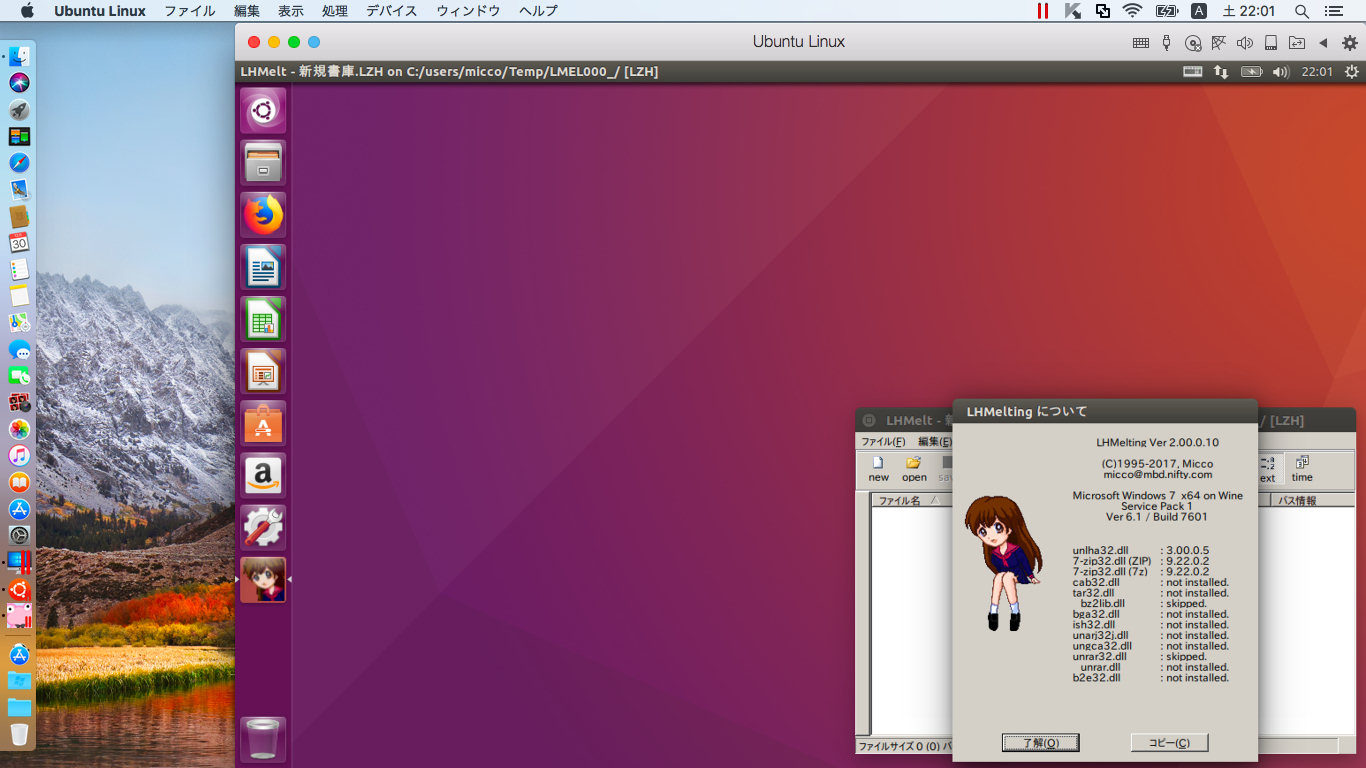Open Safari from the macOS Dock
Image resolution: width=1366 pixels, height=768 pixels.
[x=19, y=163]
